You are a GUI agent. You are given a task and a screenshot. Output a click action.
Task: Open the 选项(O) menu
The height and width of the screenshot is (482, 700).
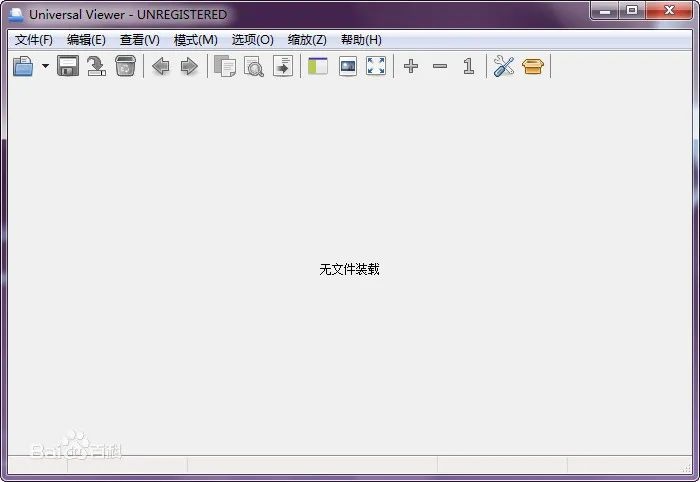coord(253,40)
